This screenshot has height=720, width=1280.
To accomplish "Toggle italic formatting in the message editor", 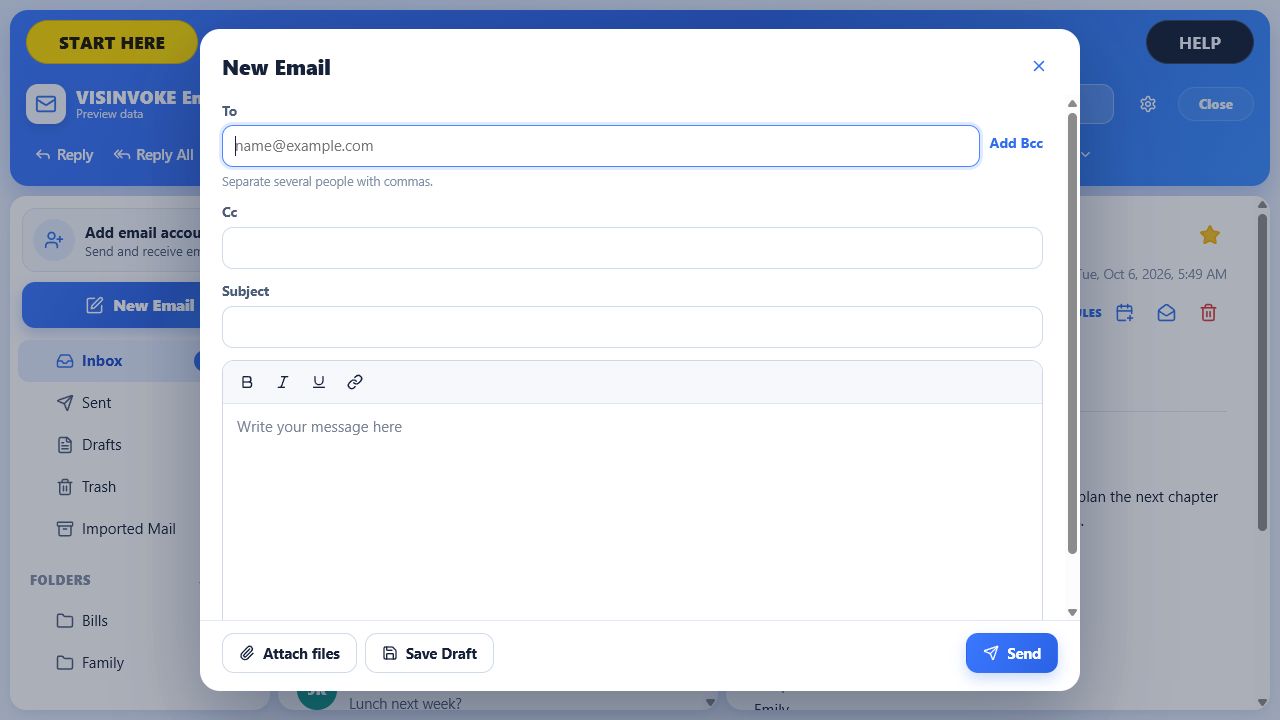I will [x=283, y=382].
